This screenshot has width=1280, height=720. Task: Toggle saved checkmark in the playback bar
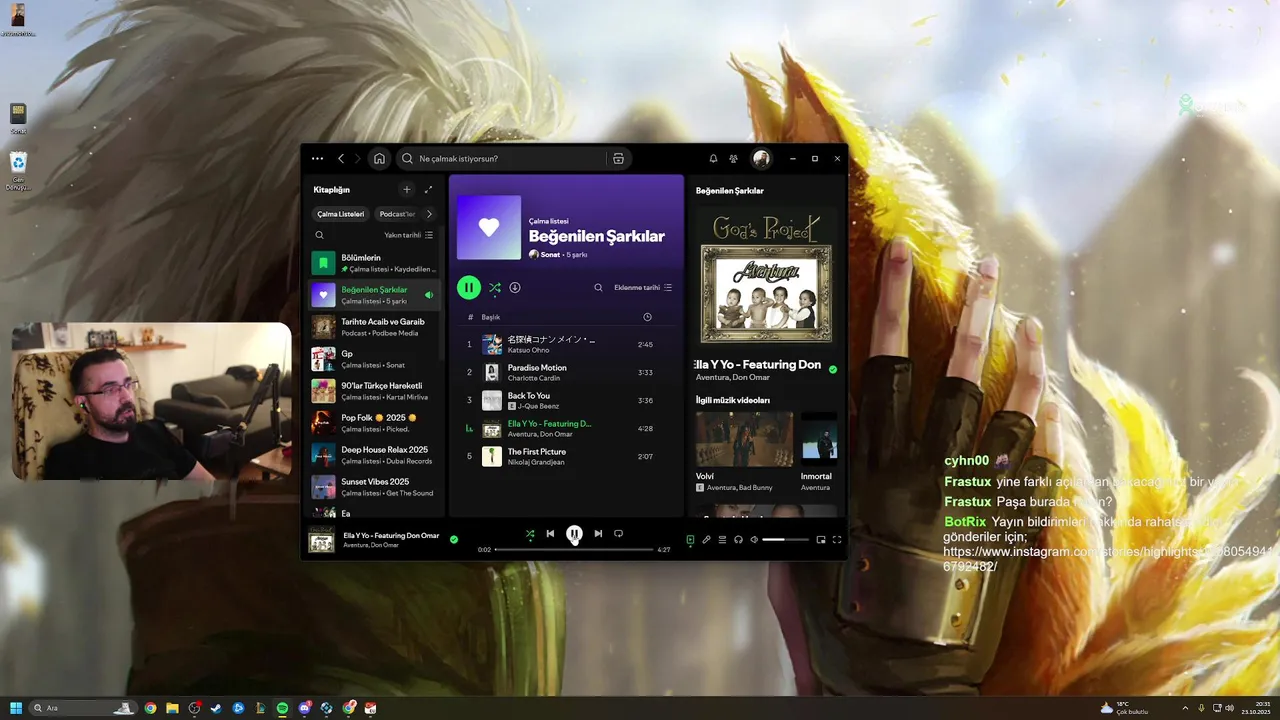coord(454,539)
